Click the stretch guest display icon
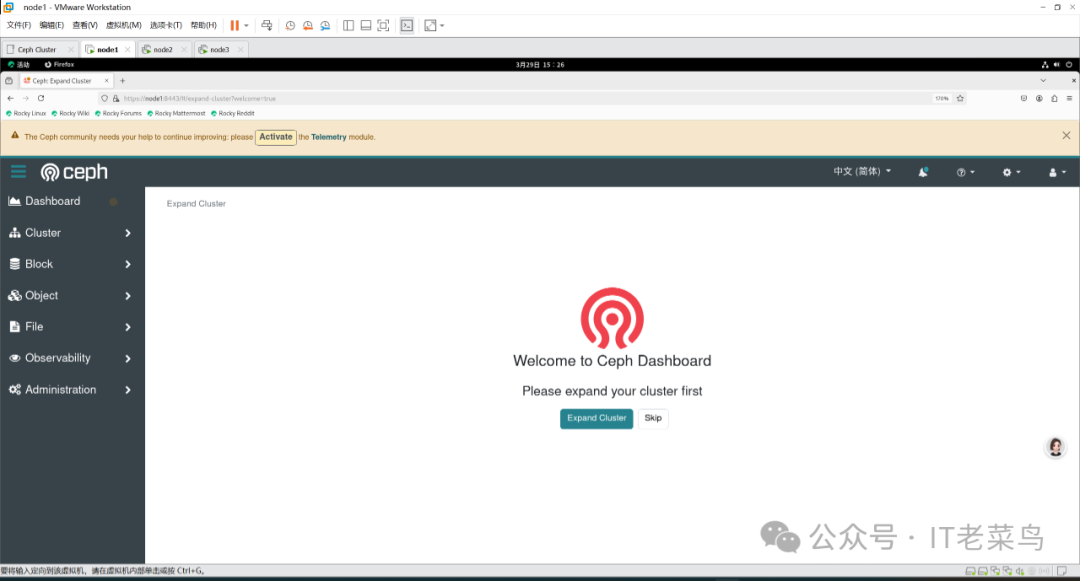Viewport: 1080px width, 581px height. pos(430,25)
